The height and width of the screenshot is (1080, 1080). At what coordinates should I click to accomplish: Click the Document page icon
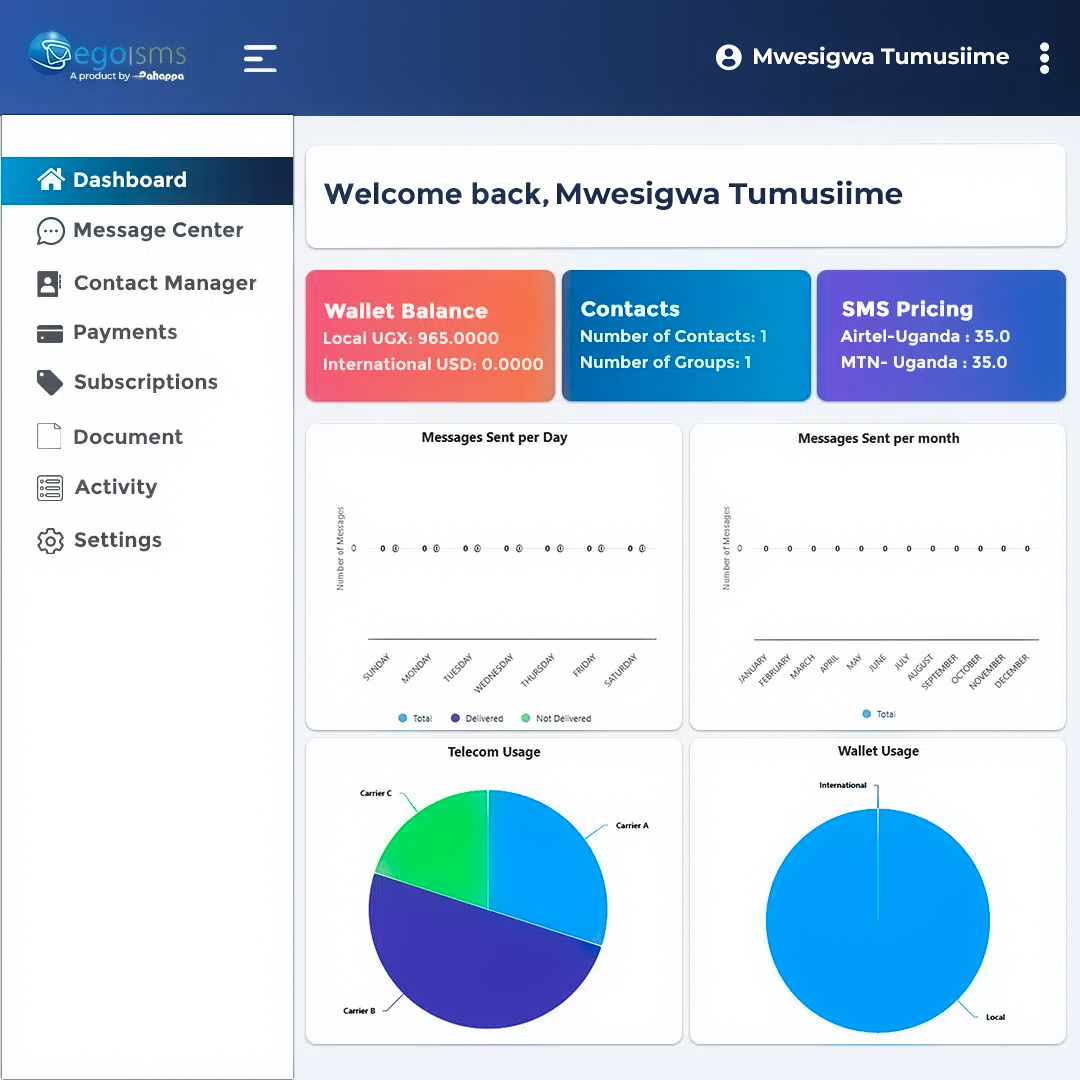[50, 437]
